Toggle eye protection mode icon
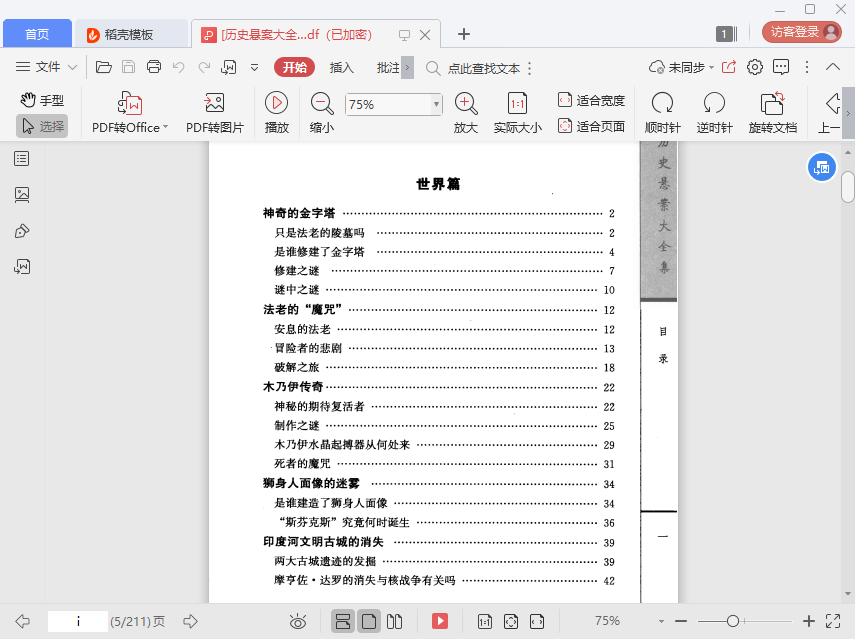Screen dimensions: 855x639 298,621
